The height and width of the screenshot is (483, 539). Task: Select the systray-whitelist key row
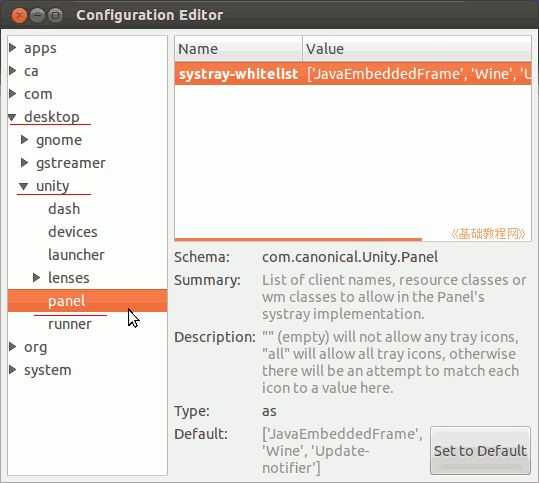pos(353,74)
